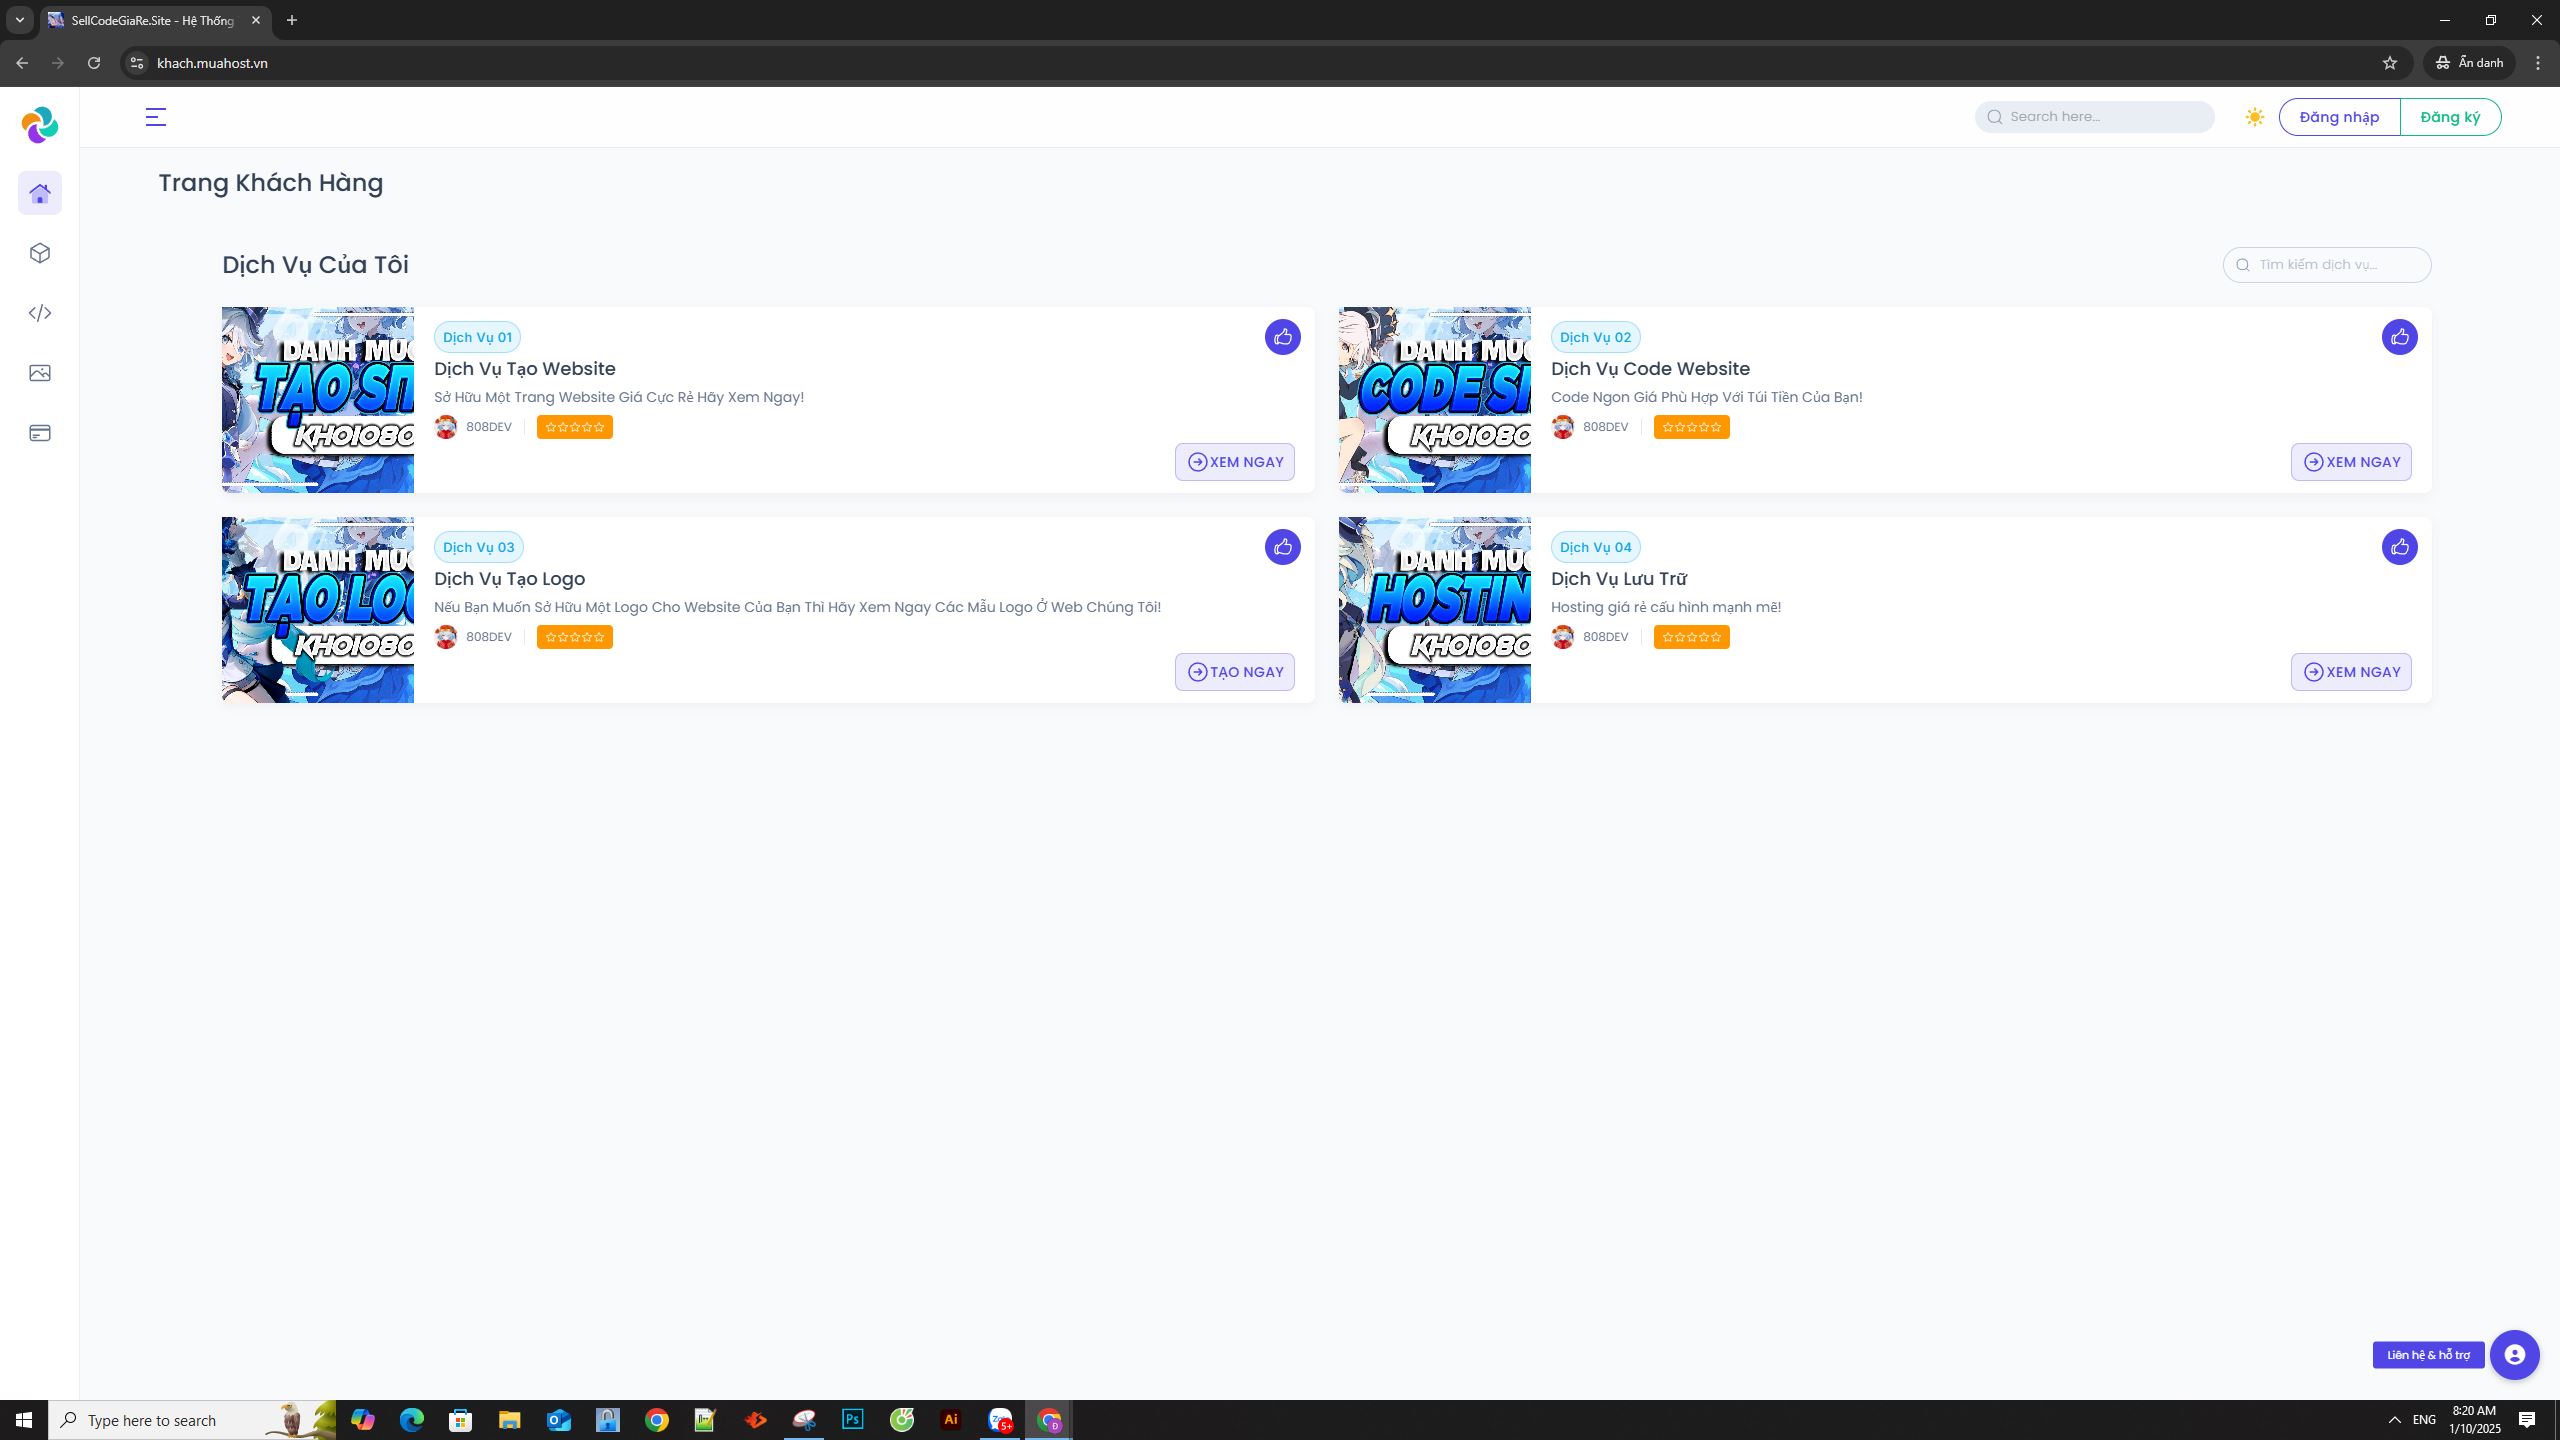2560x1440 pixels.
Task: Open the image gallery sidebar icon
Action: pos(40,373)
